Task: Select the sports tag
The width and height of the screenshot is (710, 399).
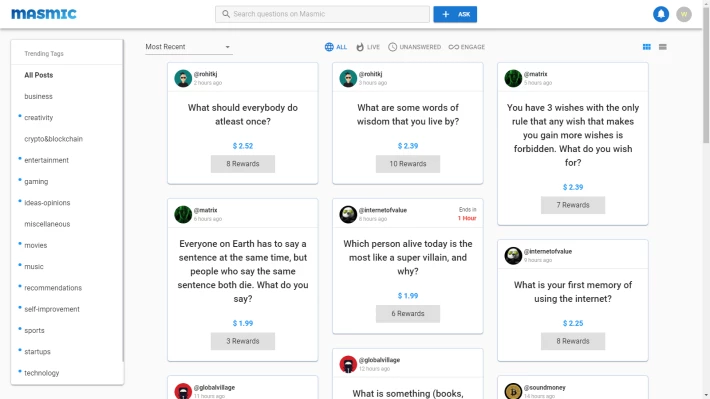Action: click(x=34, y=331)
